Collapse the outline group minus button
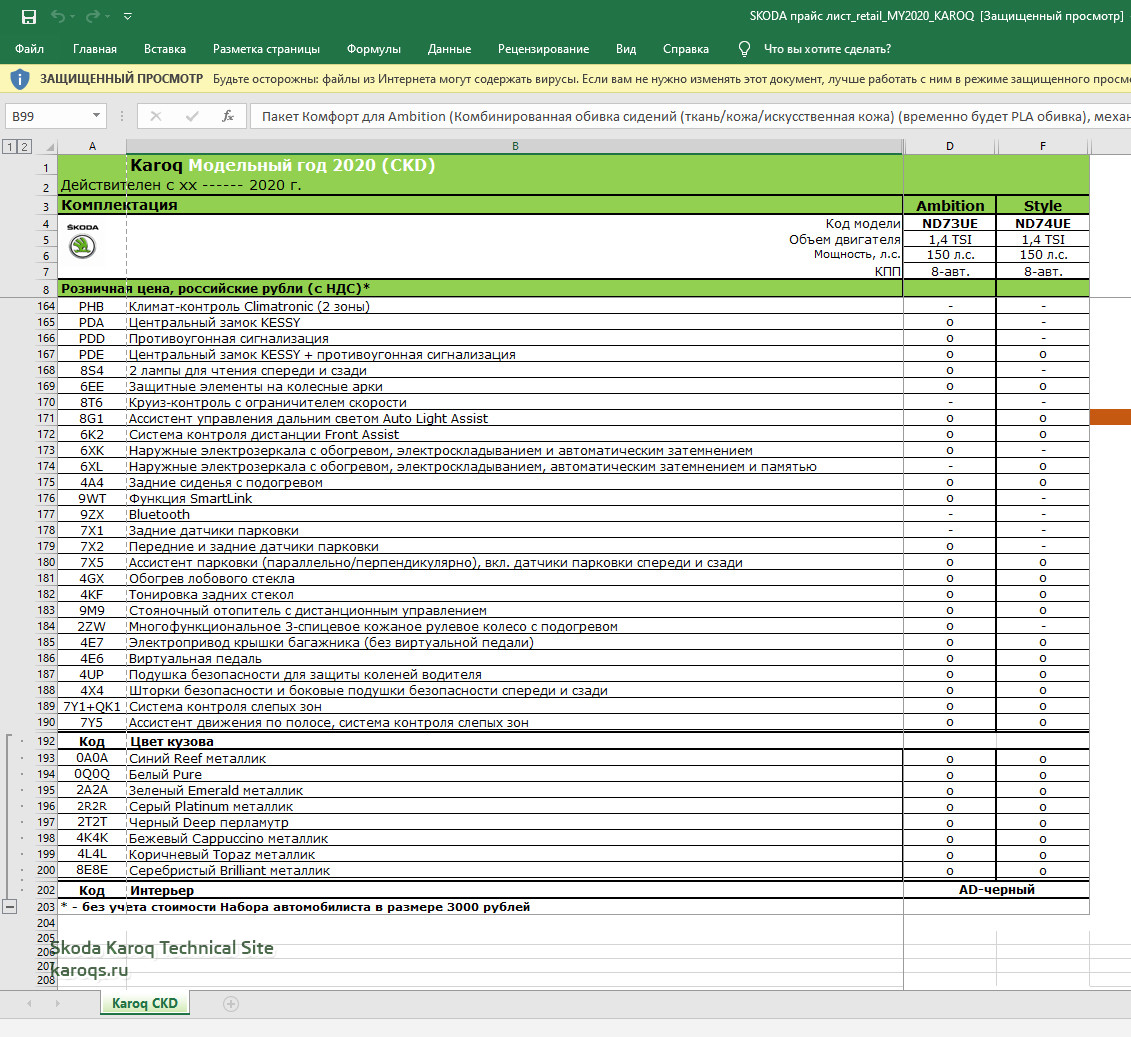The height and width of the screenshot is (1037, 1131). 9,907
